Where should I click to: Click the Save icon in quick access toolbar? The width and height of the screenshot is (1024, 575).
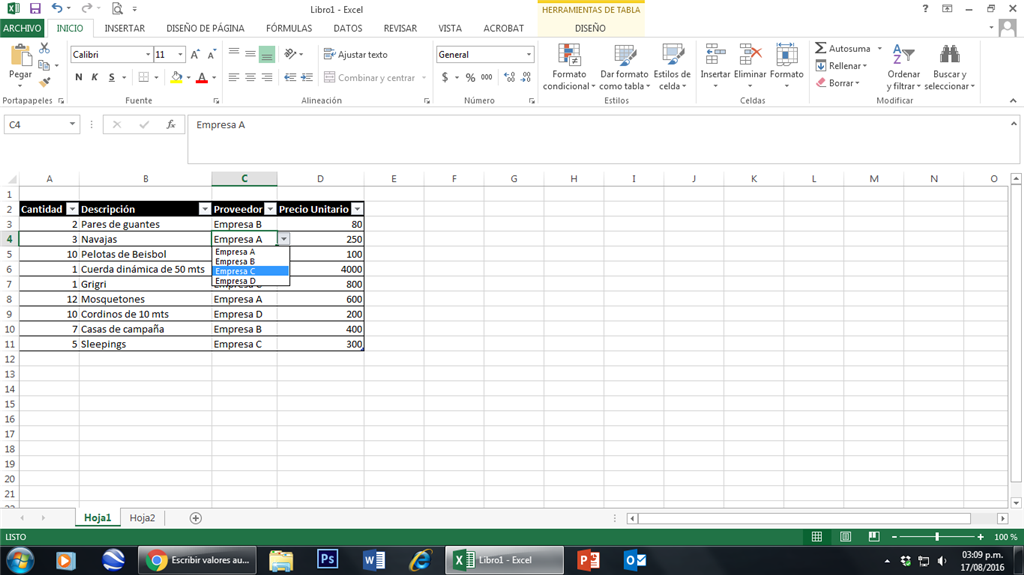point(35,8)
